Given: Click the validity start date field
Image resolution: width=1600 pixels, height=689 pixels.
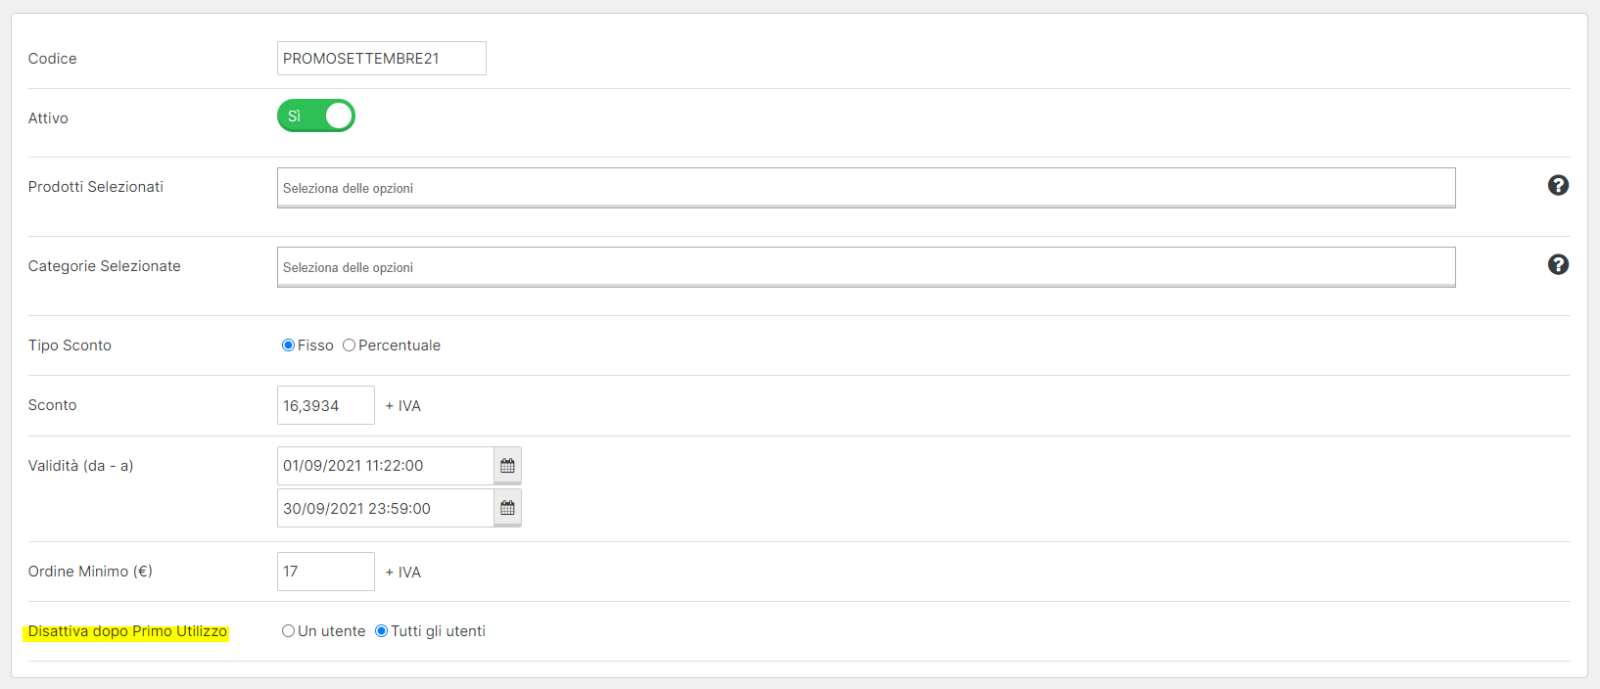Looking at the screenshot, I should pyautogui.click(x=385, y=466).
